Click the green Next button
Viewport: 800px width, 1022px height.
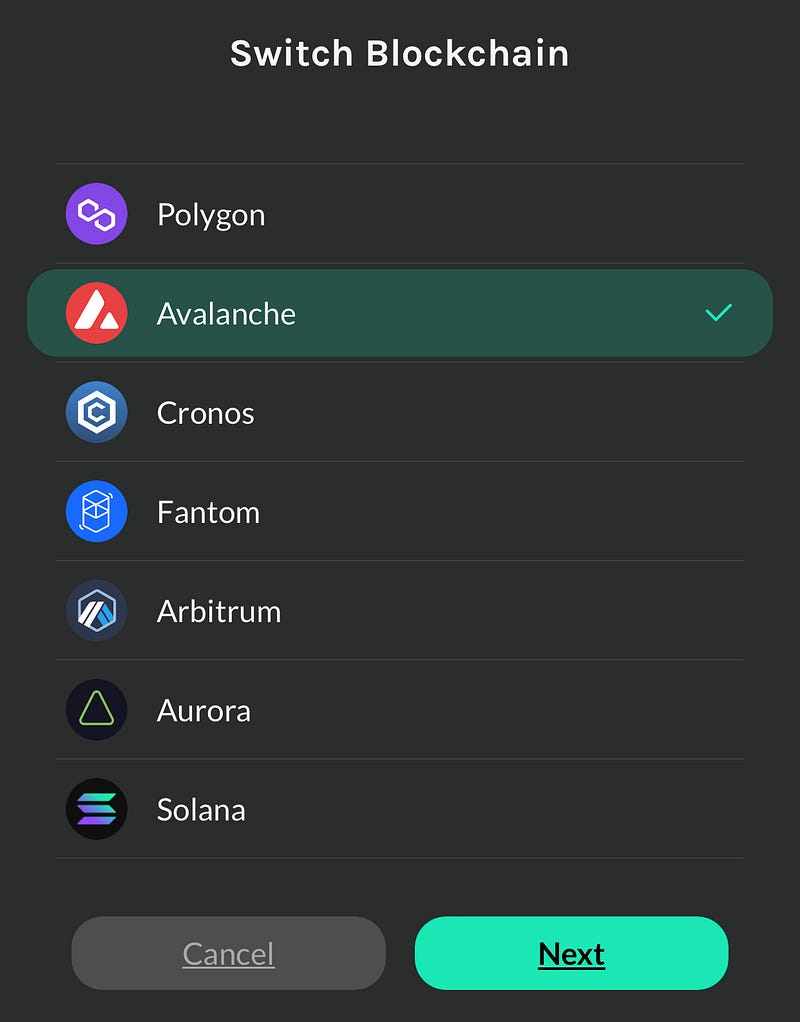point(571,953)
